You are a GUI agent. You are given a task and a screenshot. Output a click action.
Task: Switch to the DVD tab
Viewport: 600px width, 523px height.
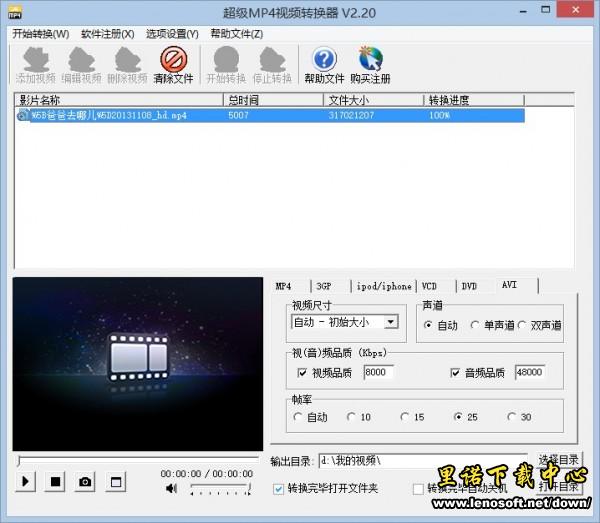click(x=476, y=286)
